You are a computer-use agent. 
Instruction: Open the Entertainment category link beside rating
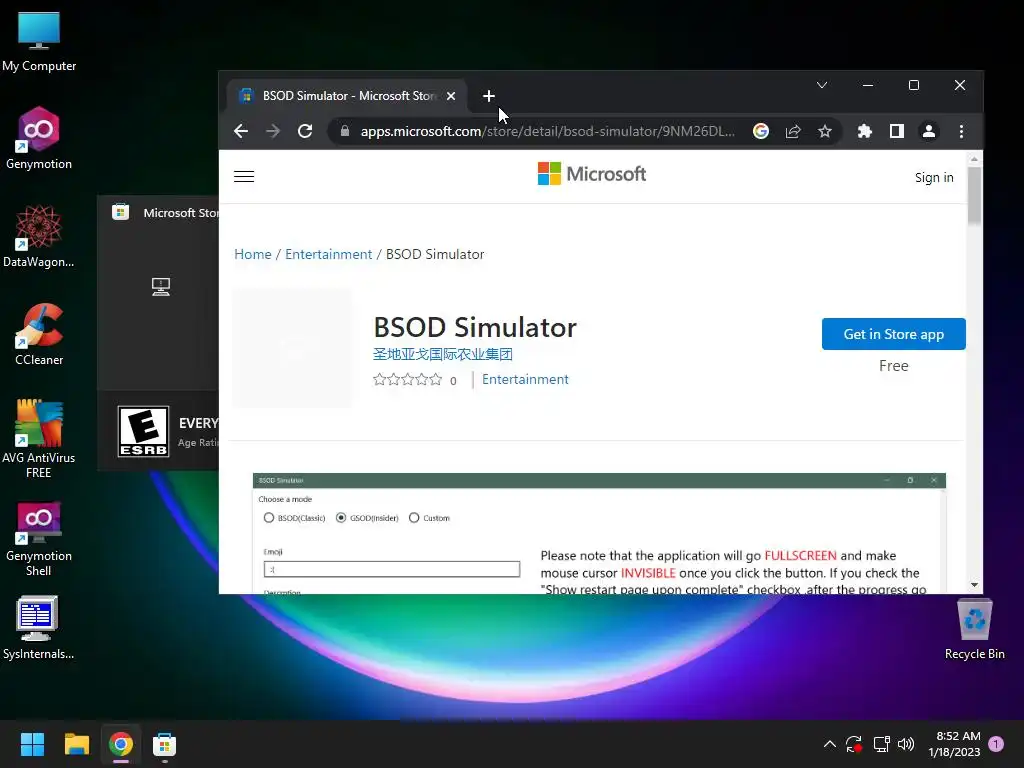pos(525,379)
